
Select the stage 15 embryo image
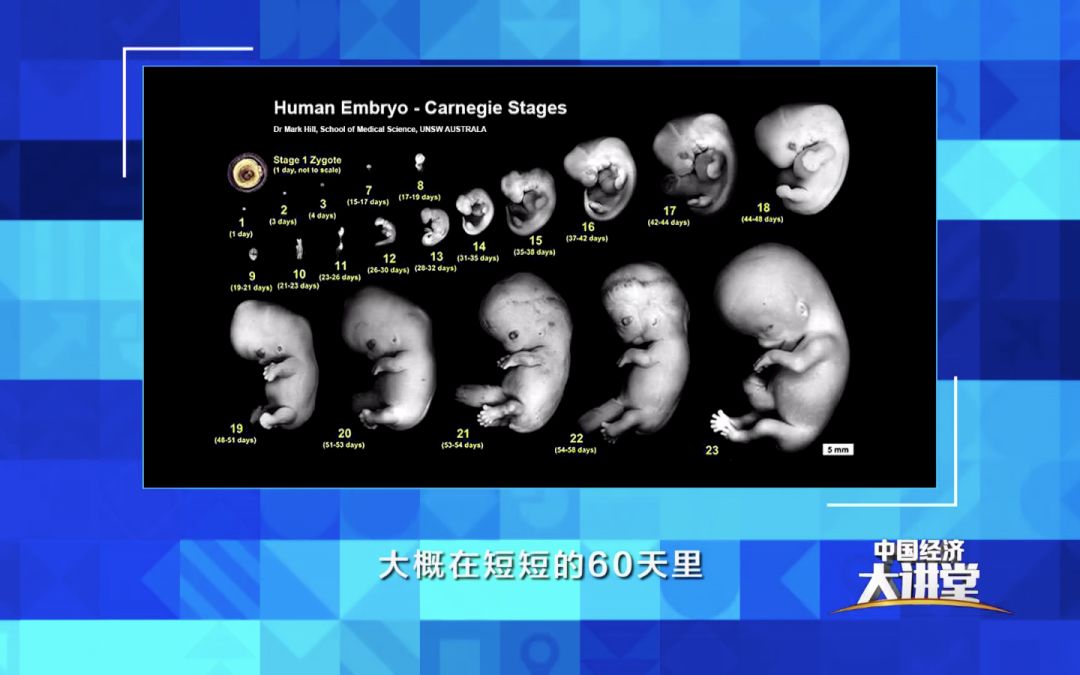[x=528, y=201]
